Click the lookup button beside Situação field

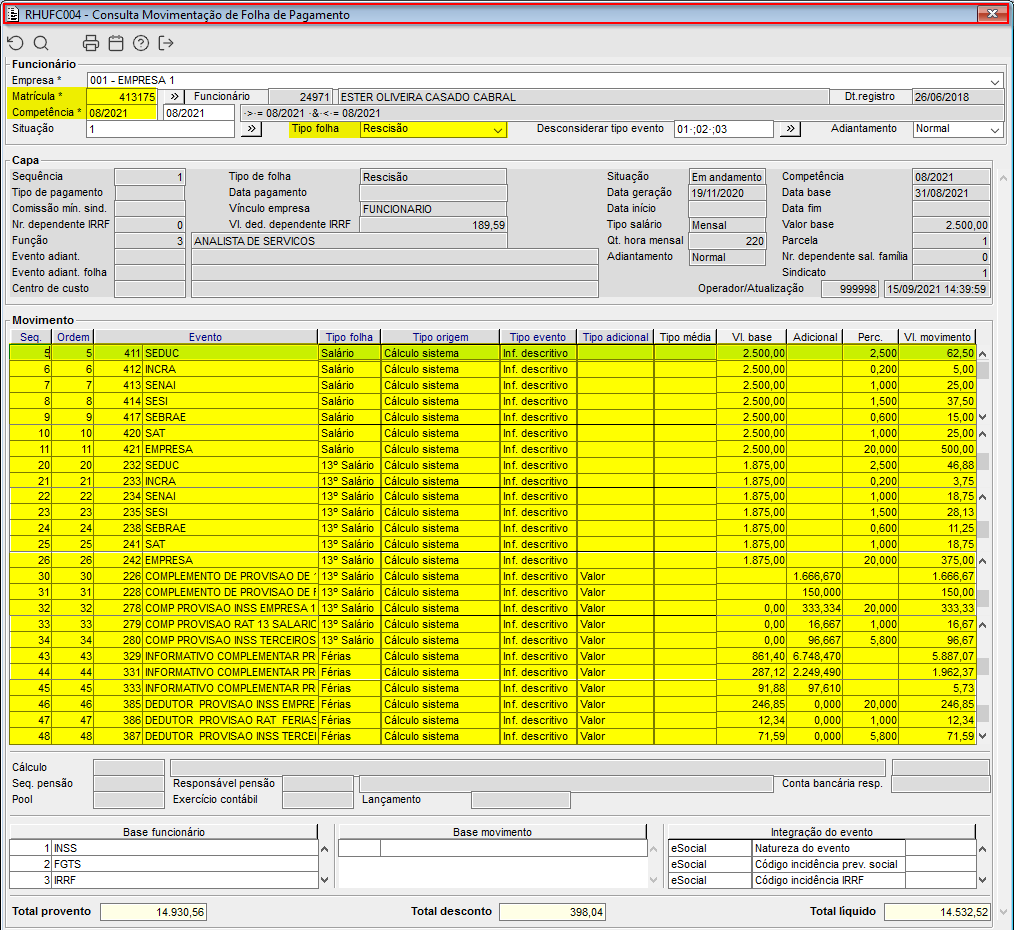pos(251,129)
